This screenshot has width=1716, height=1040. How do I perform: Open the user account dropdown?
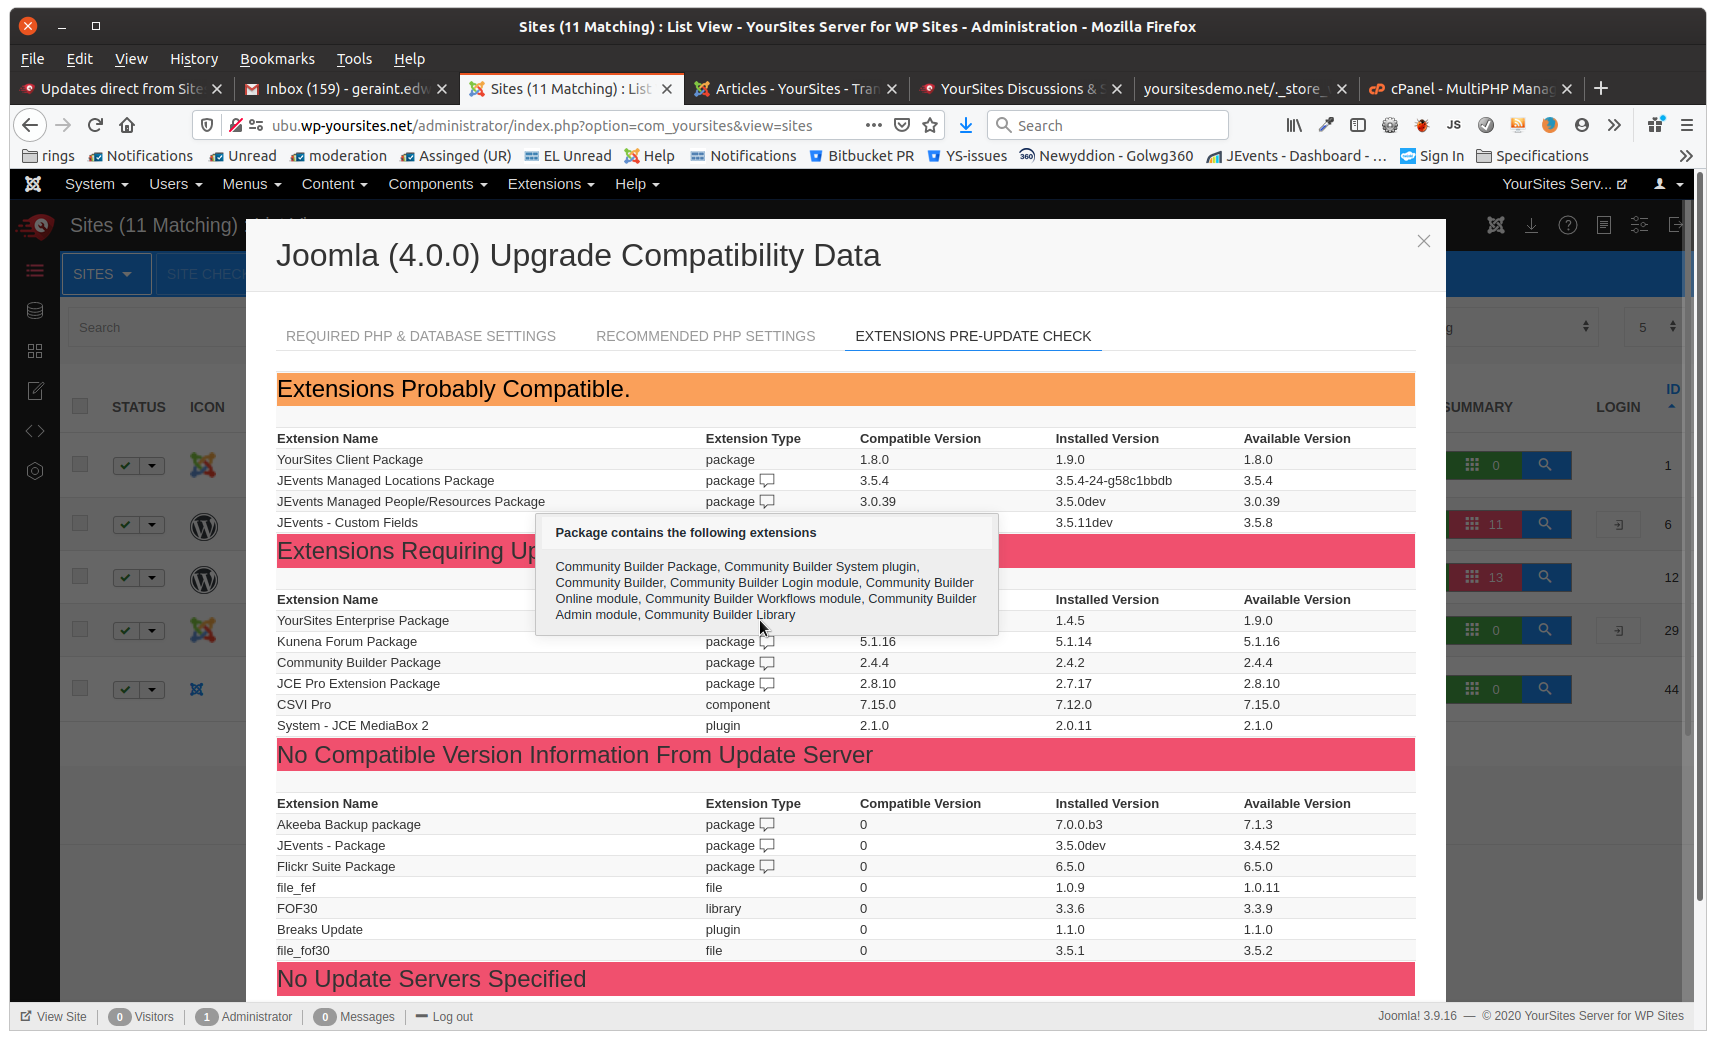1668,184
